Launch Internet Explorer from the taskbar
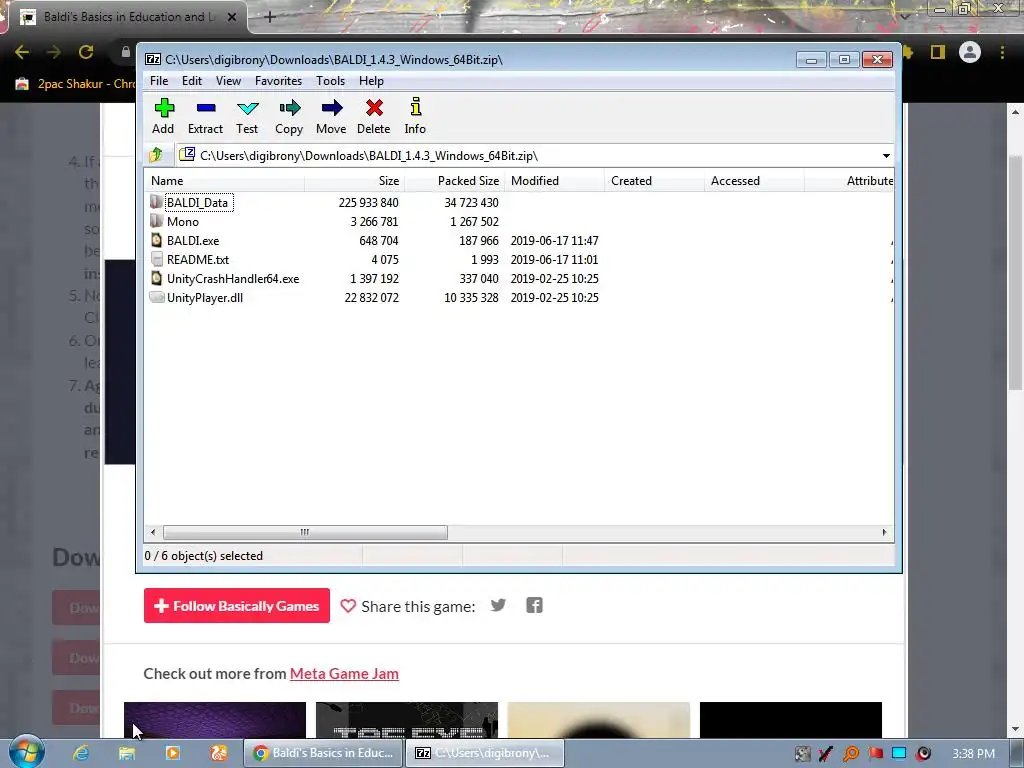This screenshot has width=1024, height=768. (x=81, y=753)
